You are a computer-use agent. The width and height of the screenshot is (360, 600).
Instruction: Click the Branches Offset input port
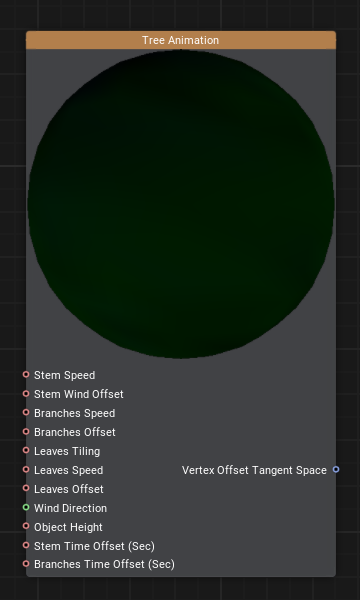[x=26, y=432]
